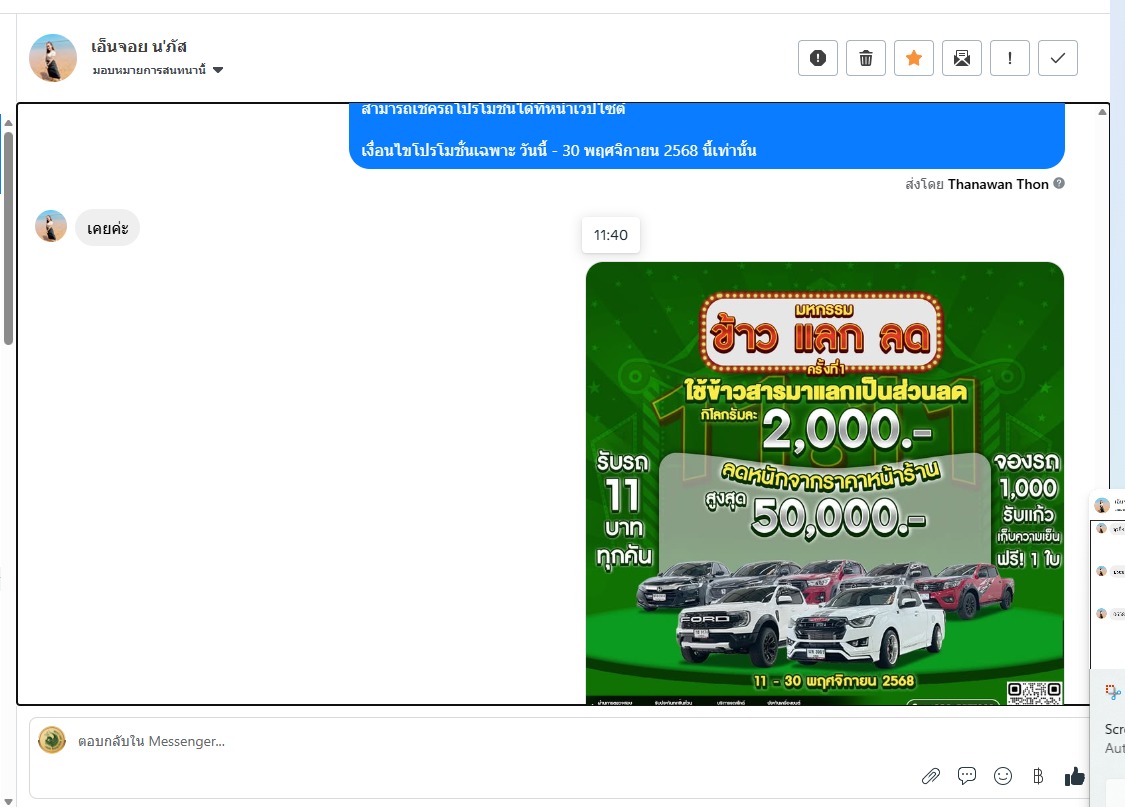Screen dimensions: 1125x807
Task: Send a thumbs-up like
Action: (x=1074, y=775)
